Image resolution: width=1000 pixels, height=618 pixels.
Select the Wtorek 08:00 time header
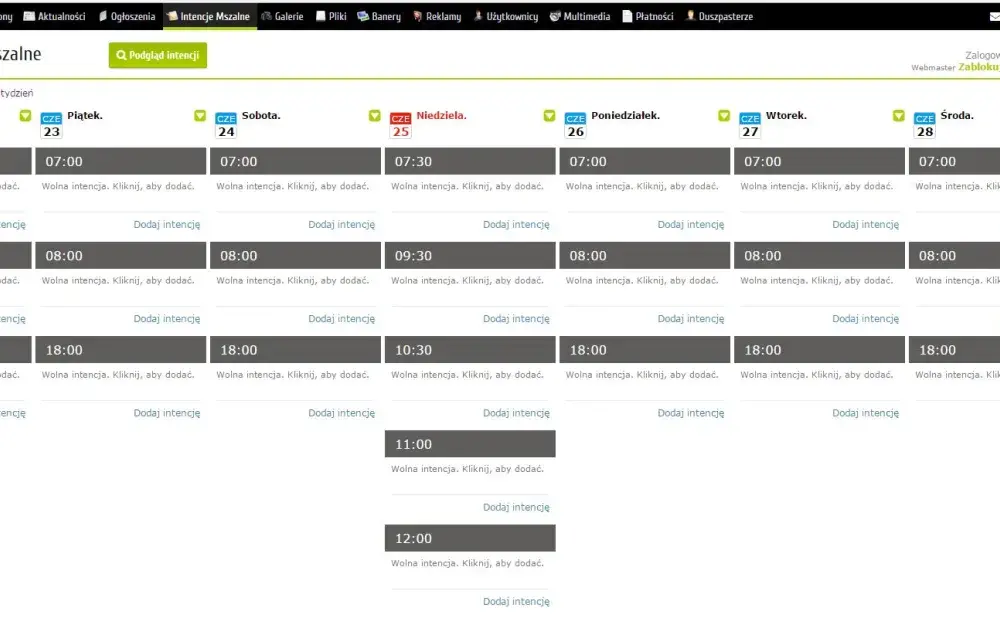[820, 256]
